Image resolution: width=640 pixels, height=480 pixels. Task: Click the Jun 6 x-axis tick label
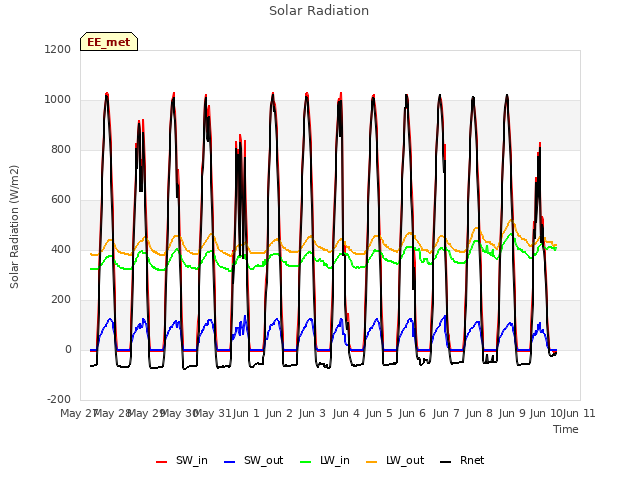(x=412, y=413)
